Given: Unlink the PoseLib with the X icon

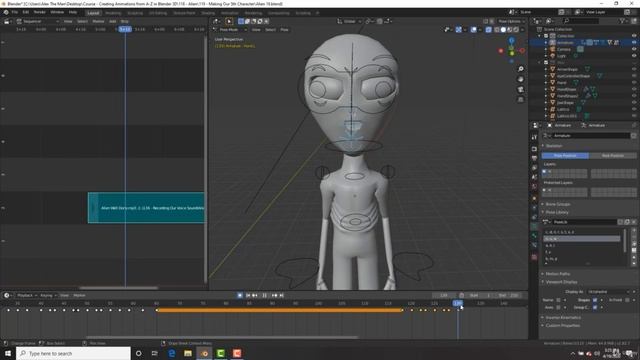Looking at the screenshot, I should (633, 222).
